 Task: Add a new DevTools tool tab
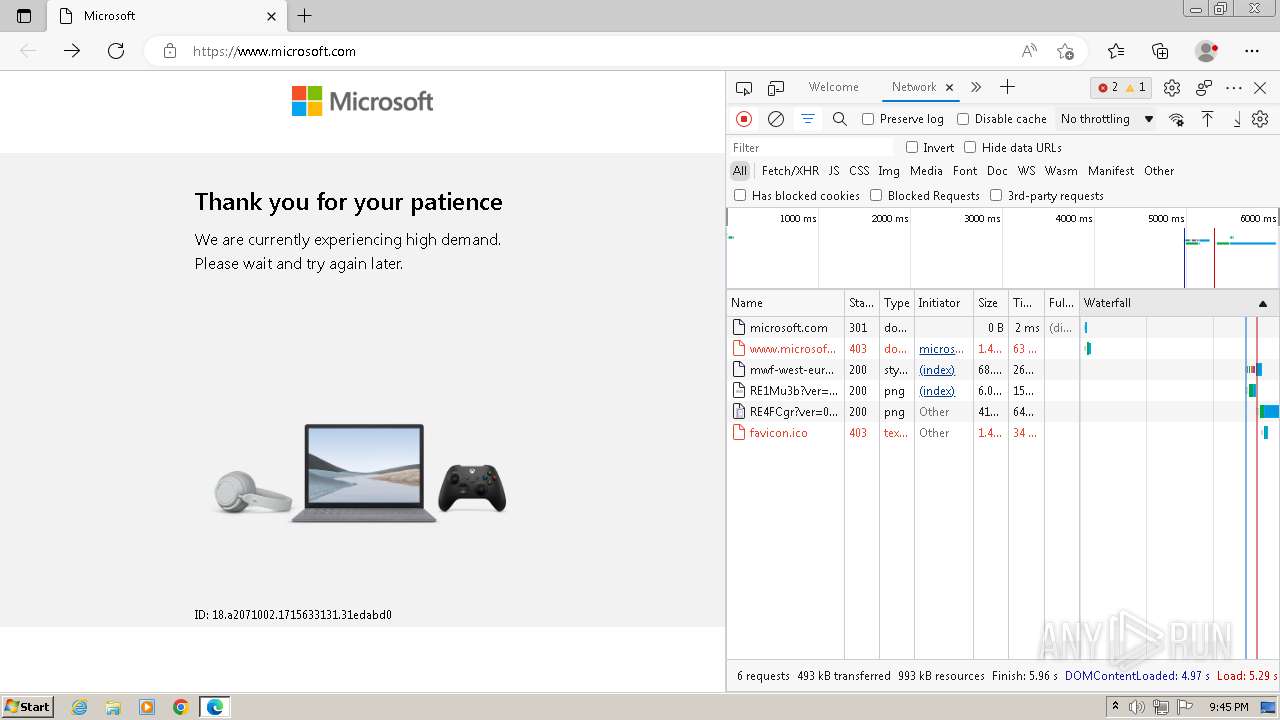[x=1007, y=87]
